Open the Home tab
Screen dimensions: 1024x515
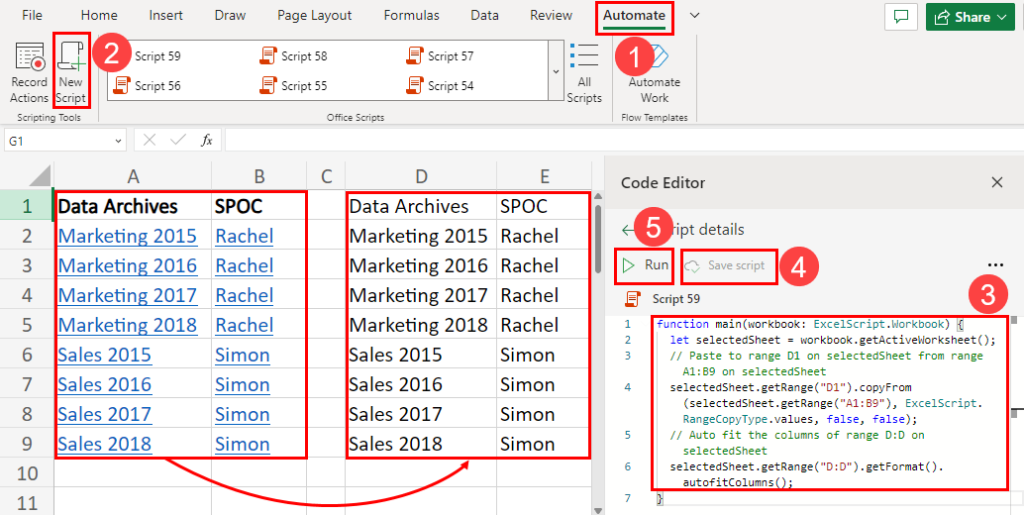click(x=99, y=16)
